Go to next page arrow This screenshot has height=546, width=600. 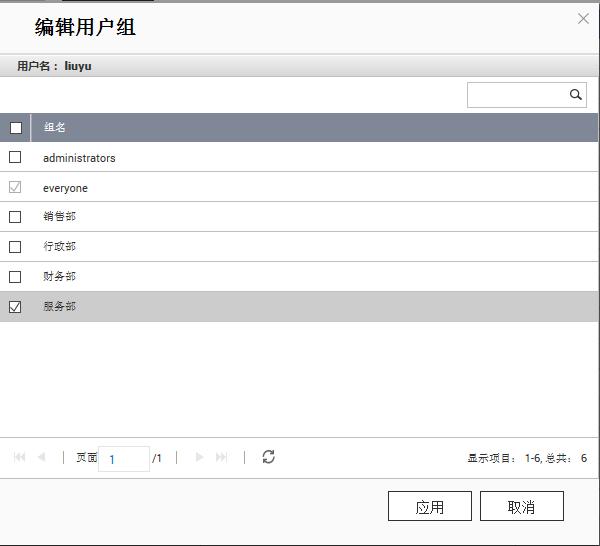pyautogui.click(x=199, y=457)
